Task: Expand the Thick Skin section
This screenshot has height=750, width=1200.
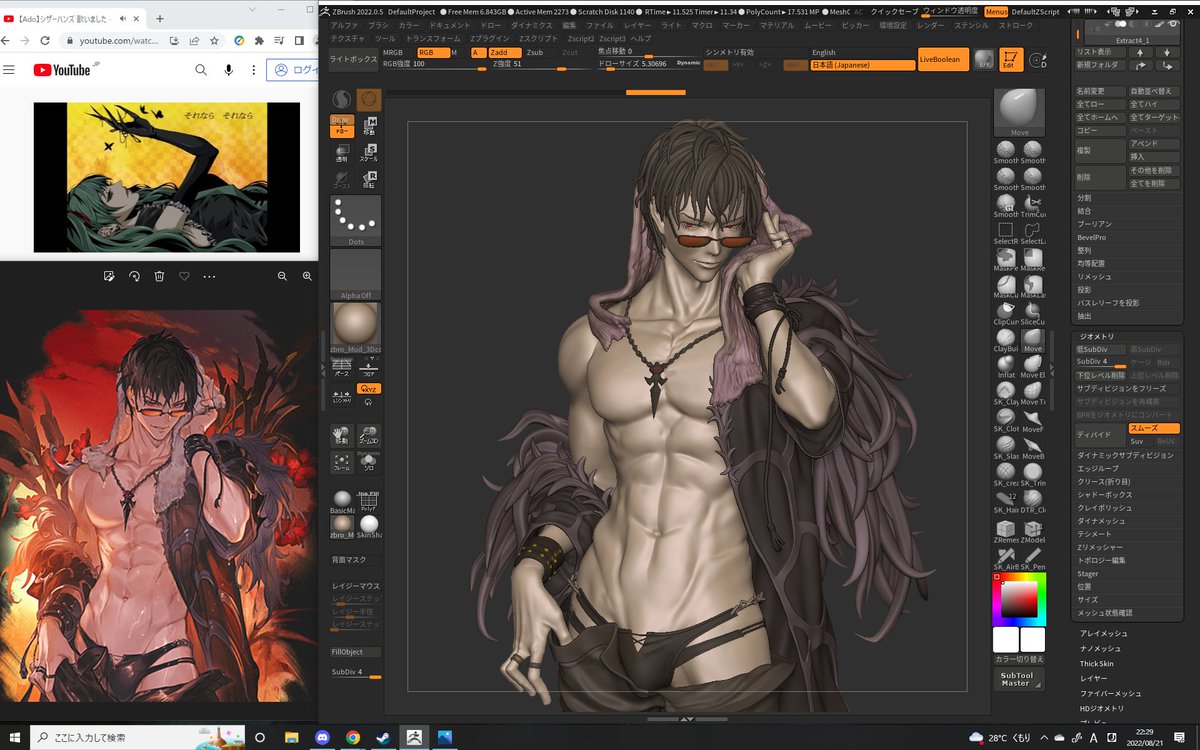Action: tap(1096, 664)
